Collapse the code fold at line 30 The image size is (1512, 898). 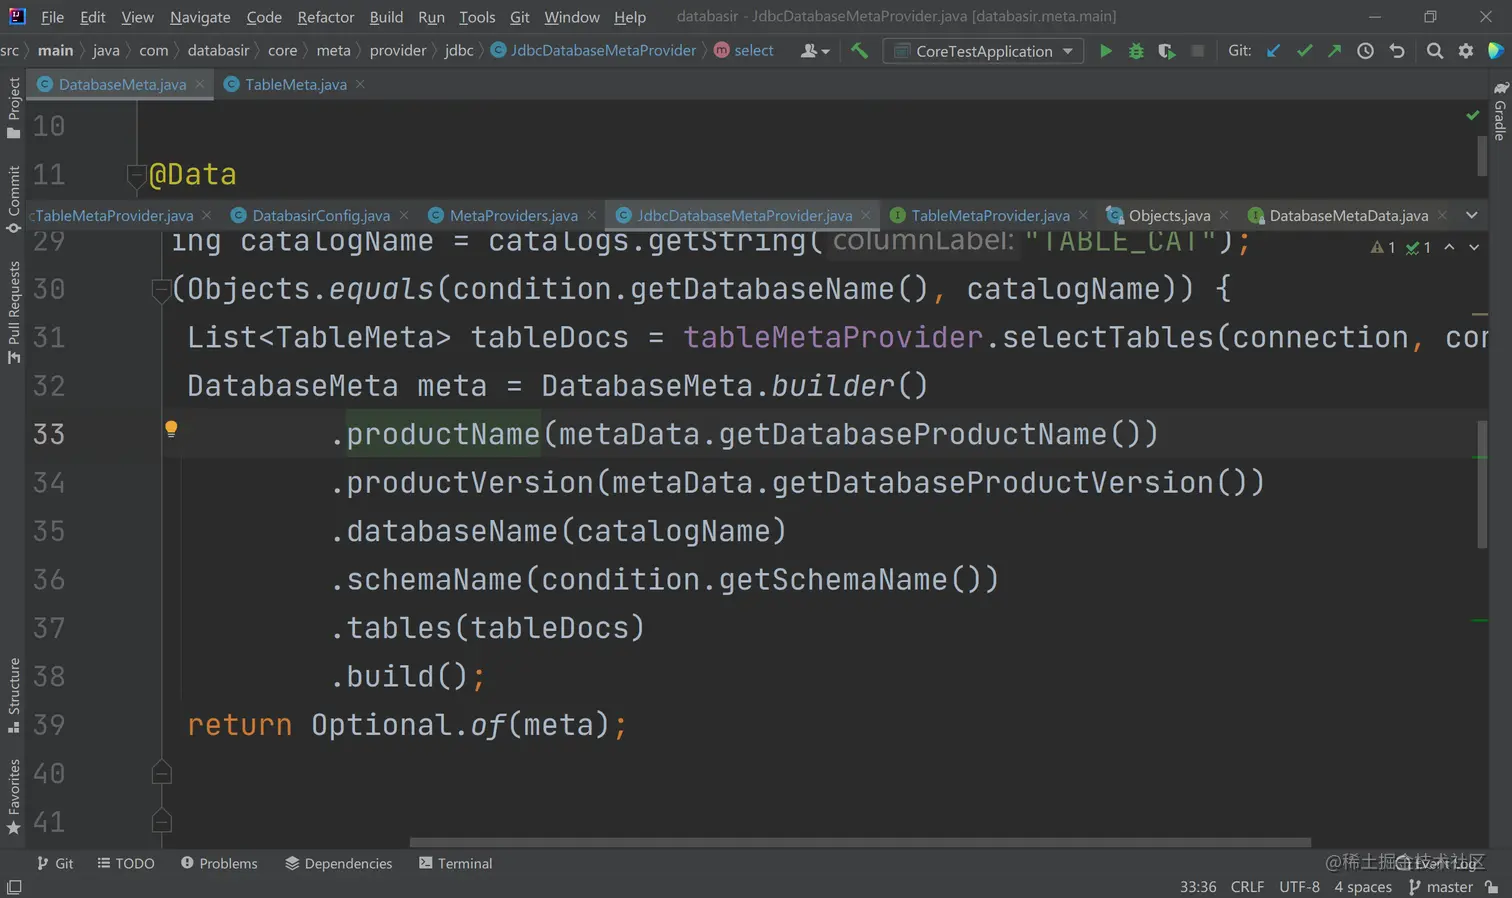click(x=161, y=290)
